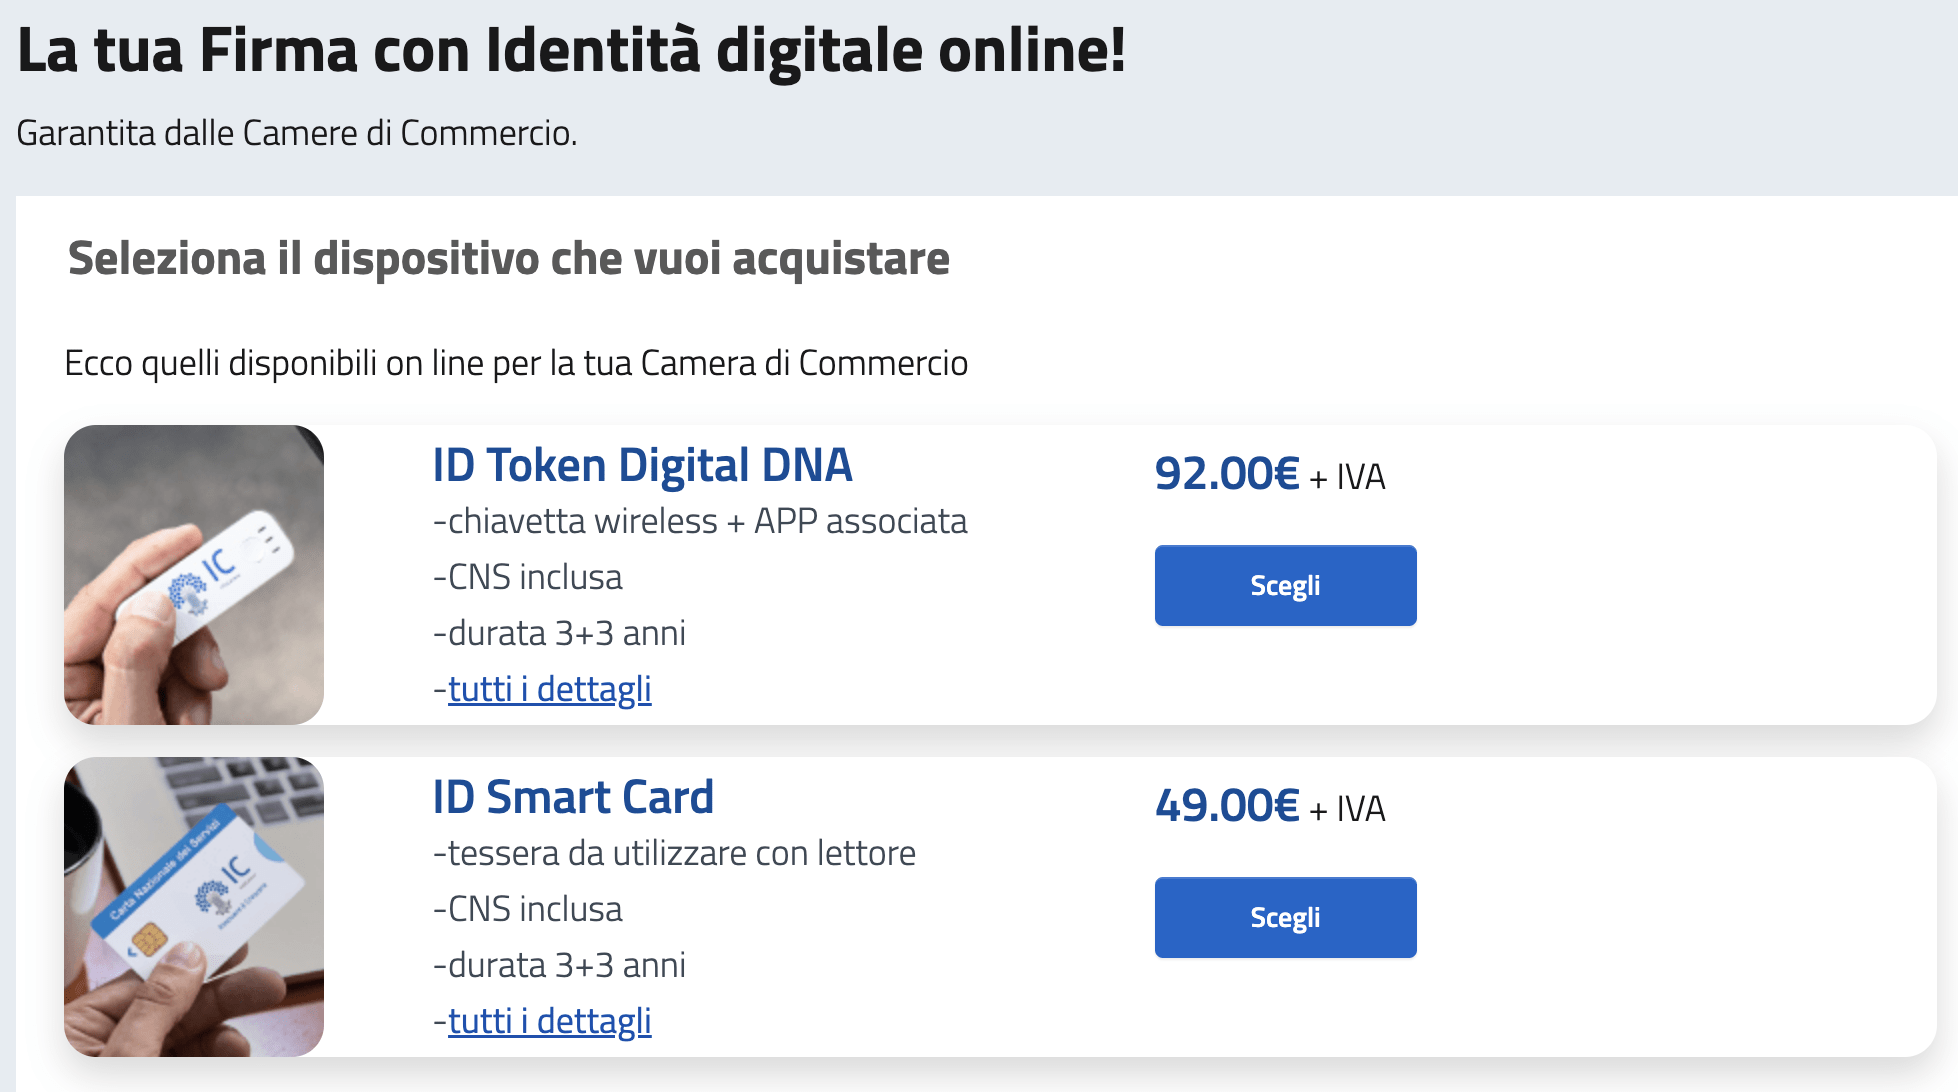Click 'CNS inclusa' under ID Token Digital DNA
The image size is (1958, 1092).
527,577
